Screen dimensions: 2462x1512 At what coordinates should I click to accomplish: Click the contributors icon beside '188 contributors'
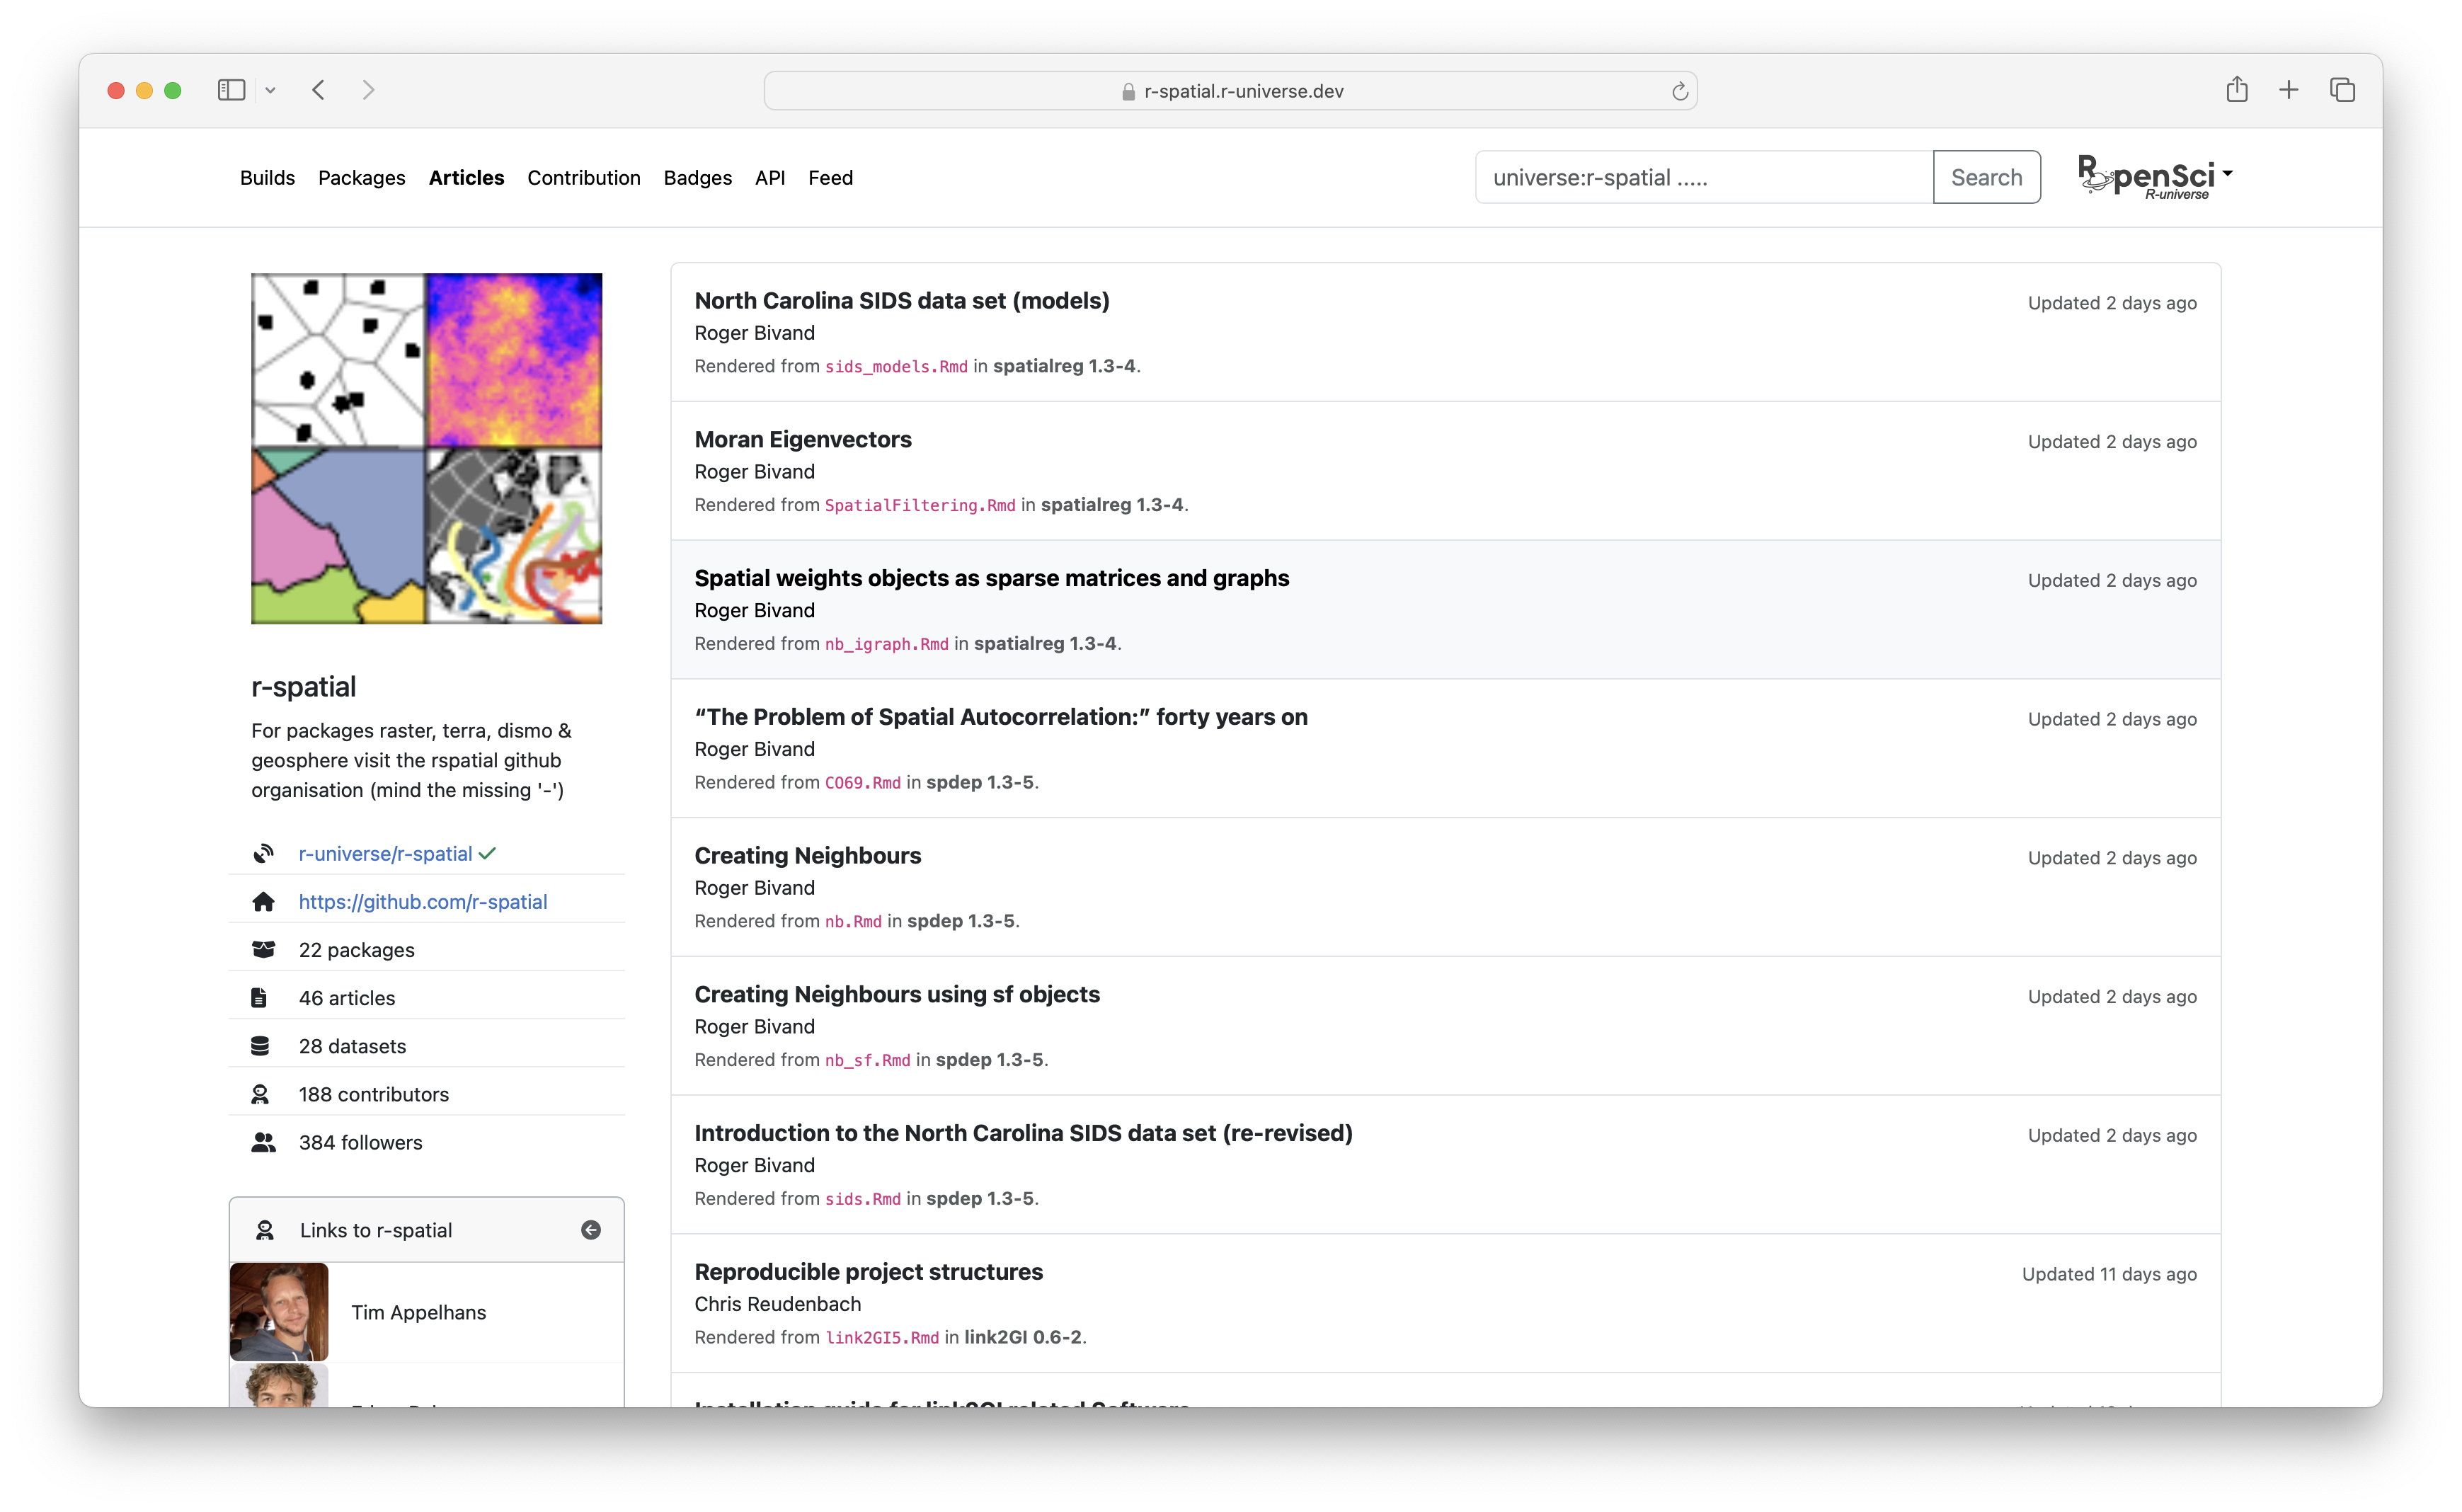261,1093
